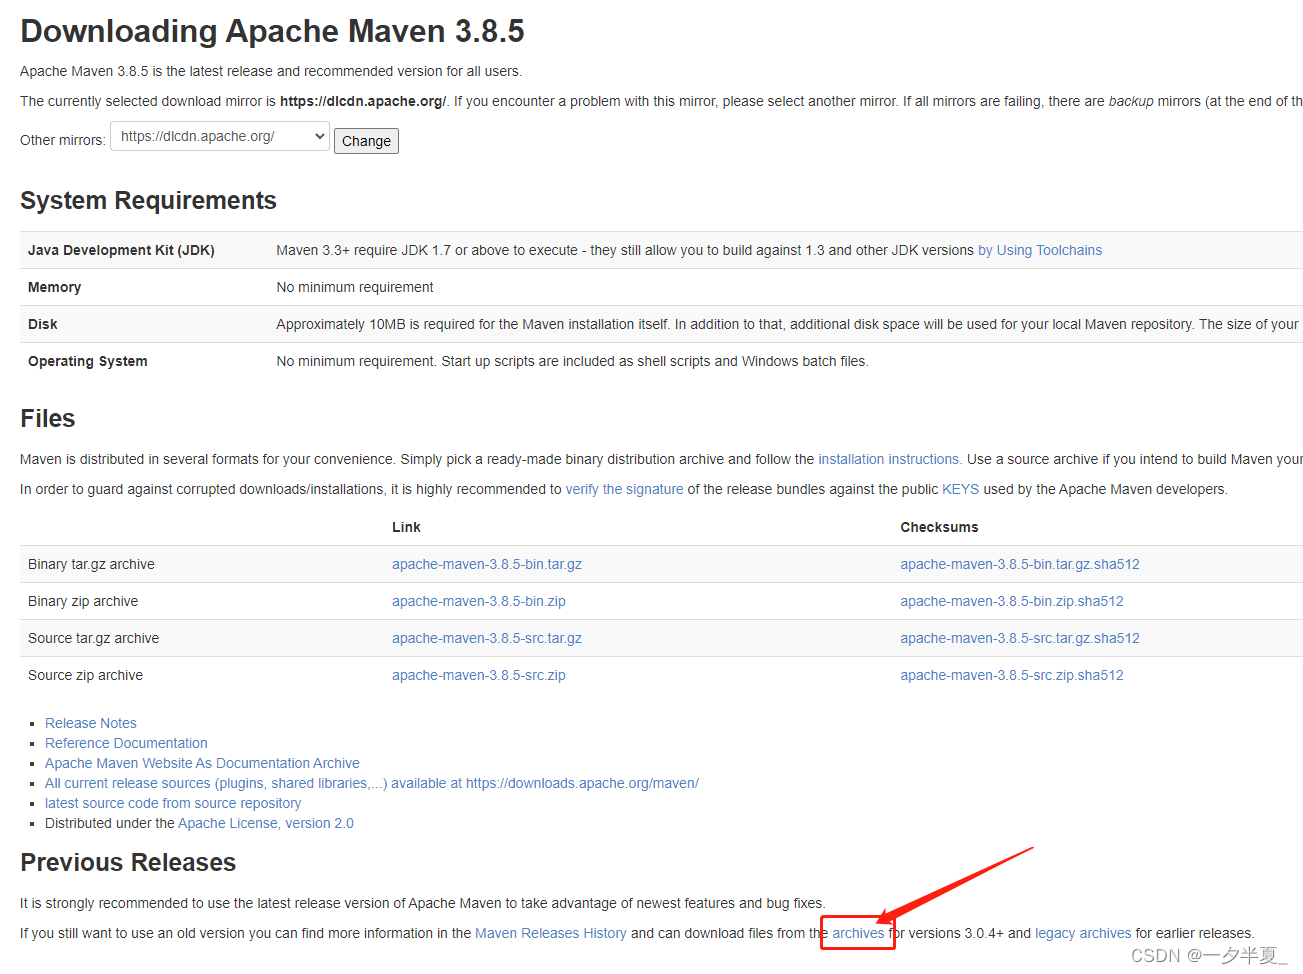Image resolution: width=1303 pixels, height=974 pixels.
Task: Select the Operating System row label
Action: pos(88,361)
